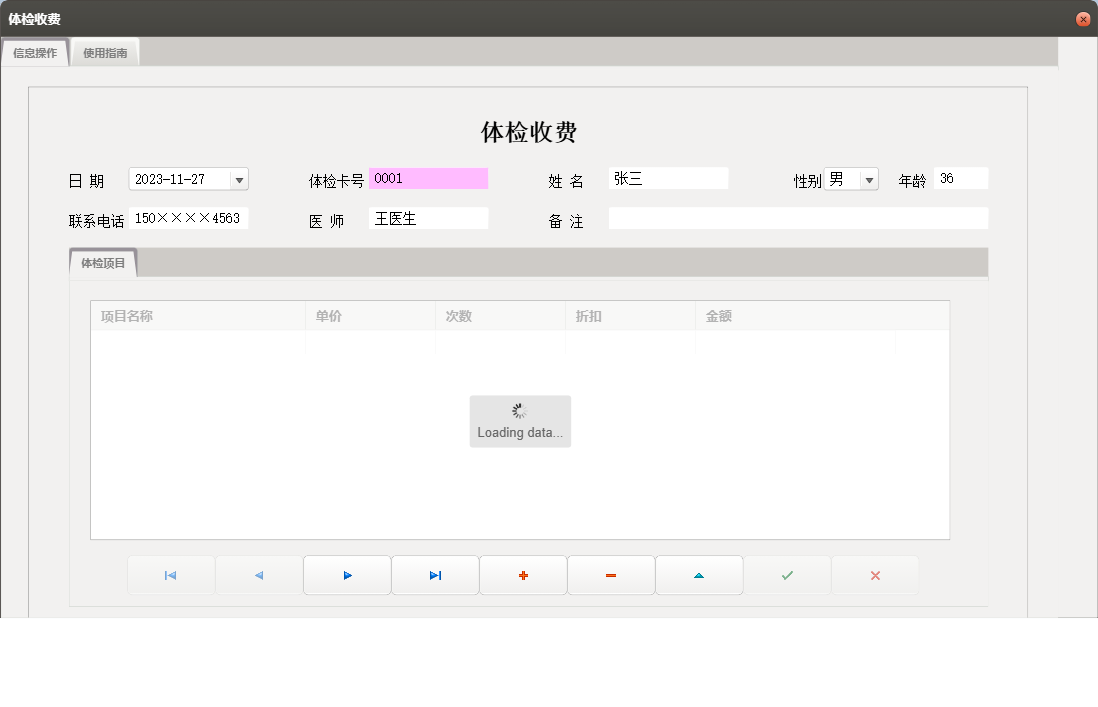1098x707 pixels.
Task: Select the highlighted 体检卡号 field
Action: tap(428, 178)
